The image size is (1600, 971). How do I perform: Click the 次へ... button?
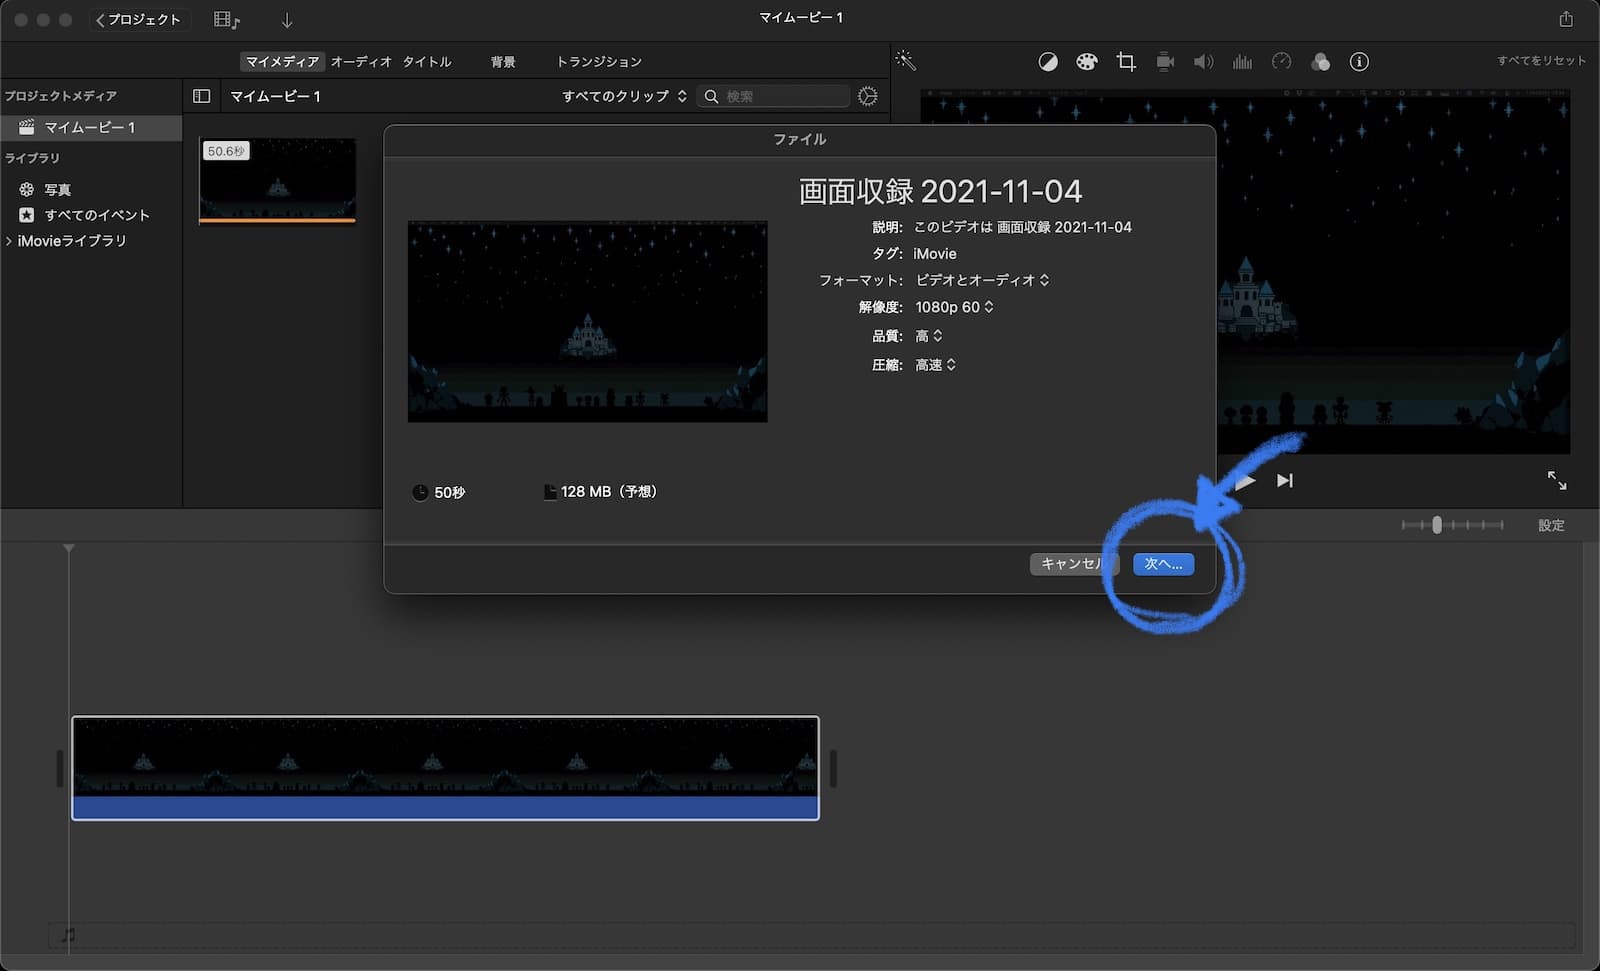pyautogui.click(x=1163, y=564)
